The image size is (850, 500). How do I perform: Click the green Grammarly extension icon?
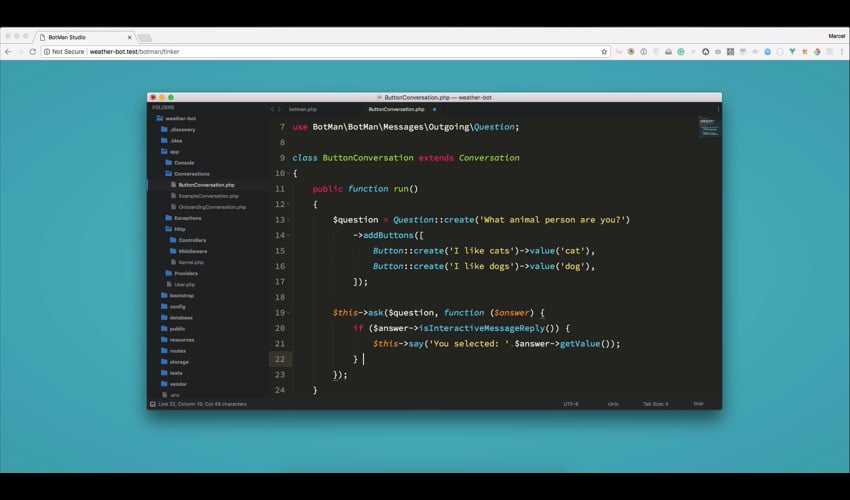(x=681, y=52)
